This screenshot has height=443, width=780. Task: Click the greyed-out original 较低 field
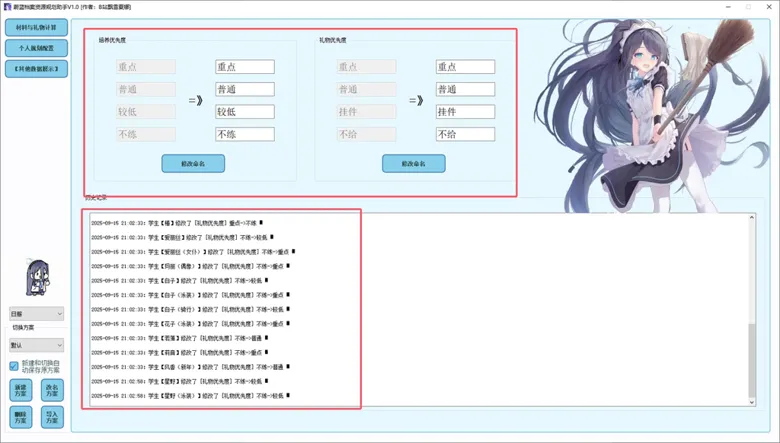click(146, 112)
